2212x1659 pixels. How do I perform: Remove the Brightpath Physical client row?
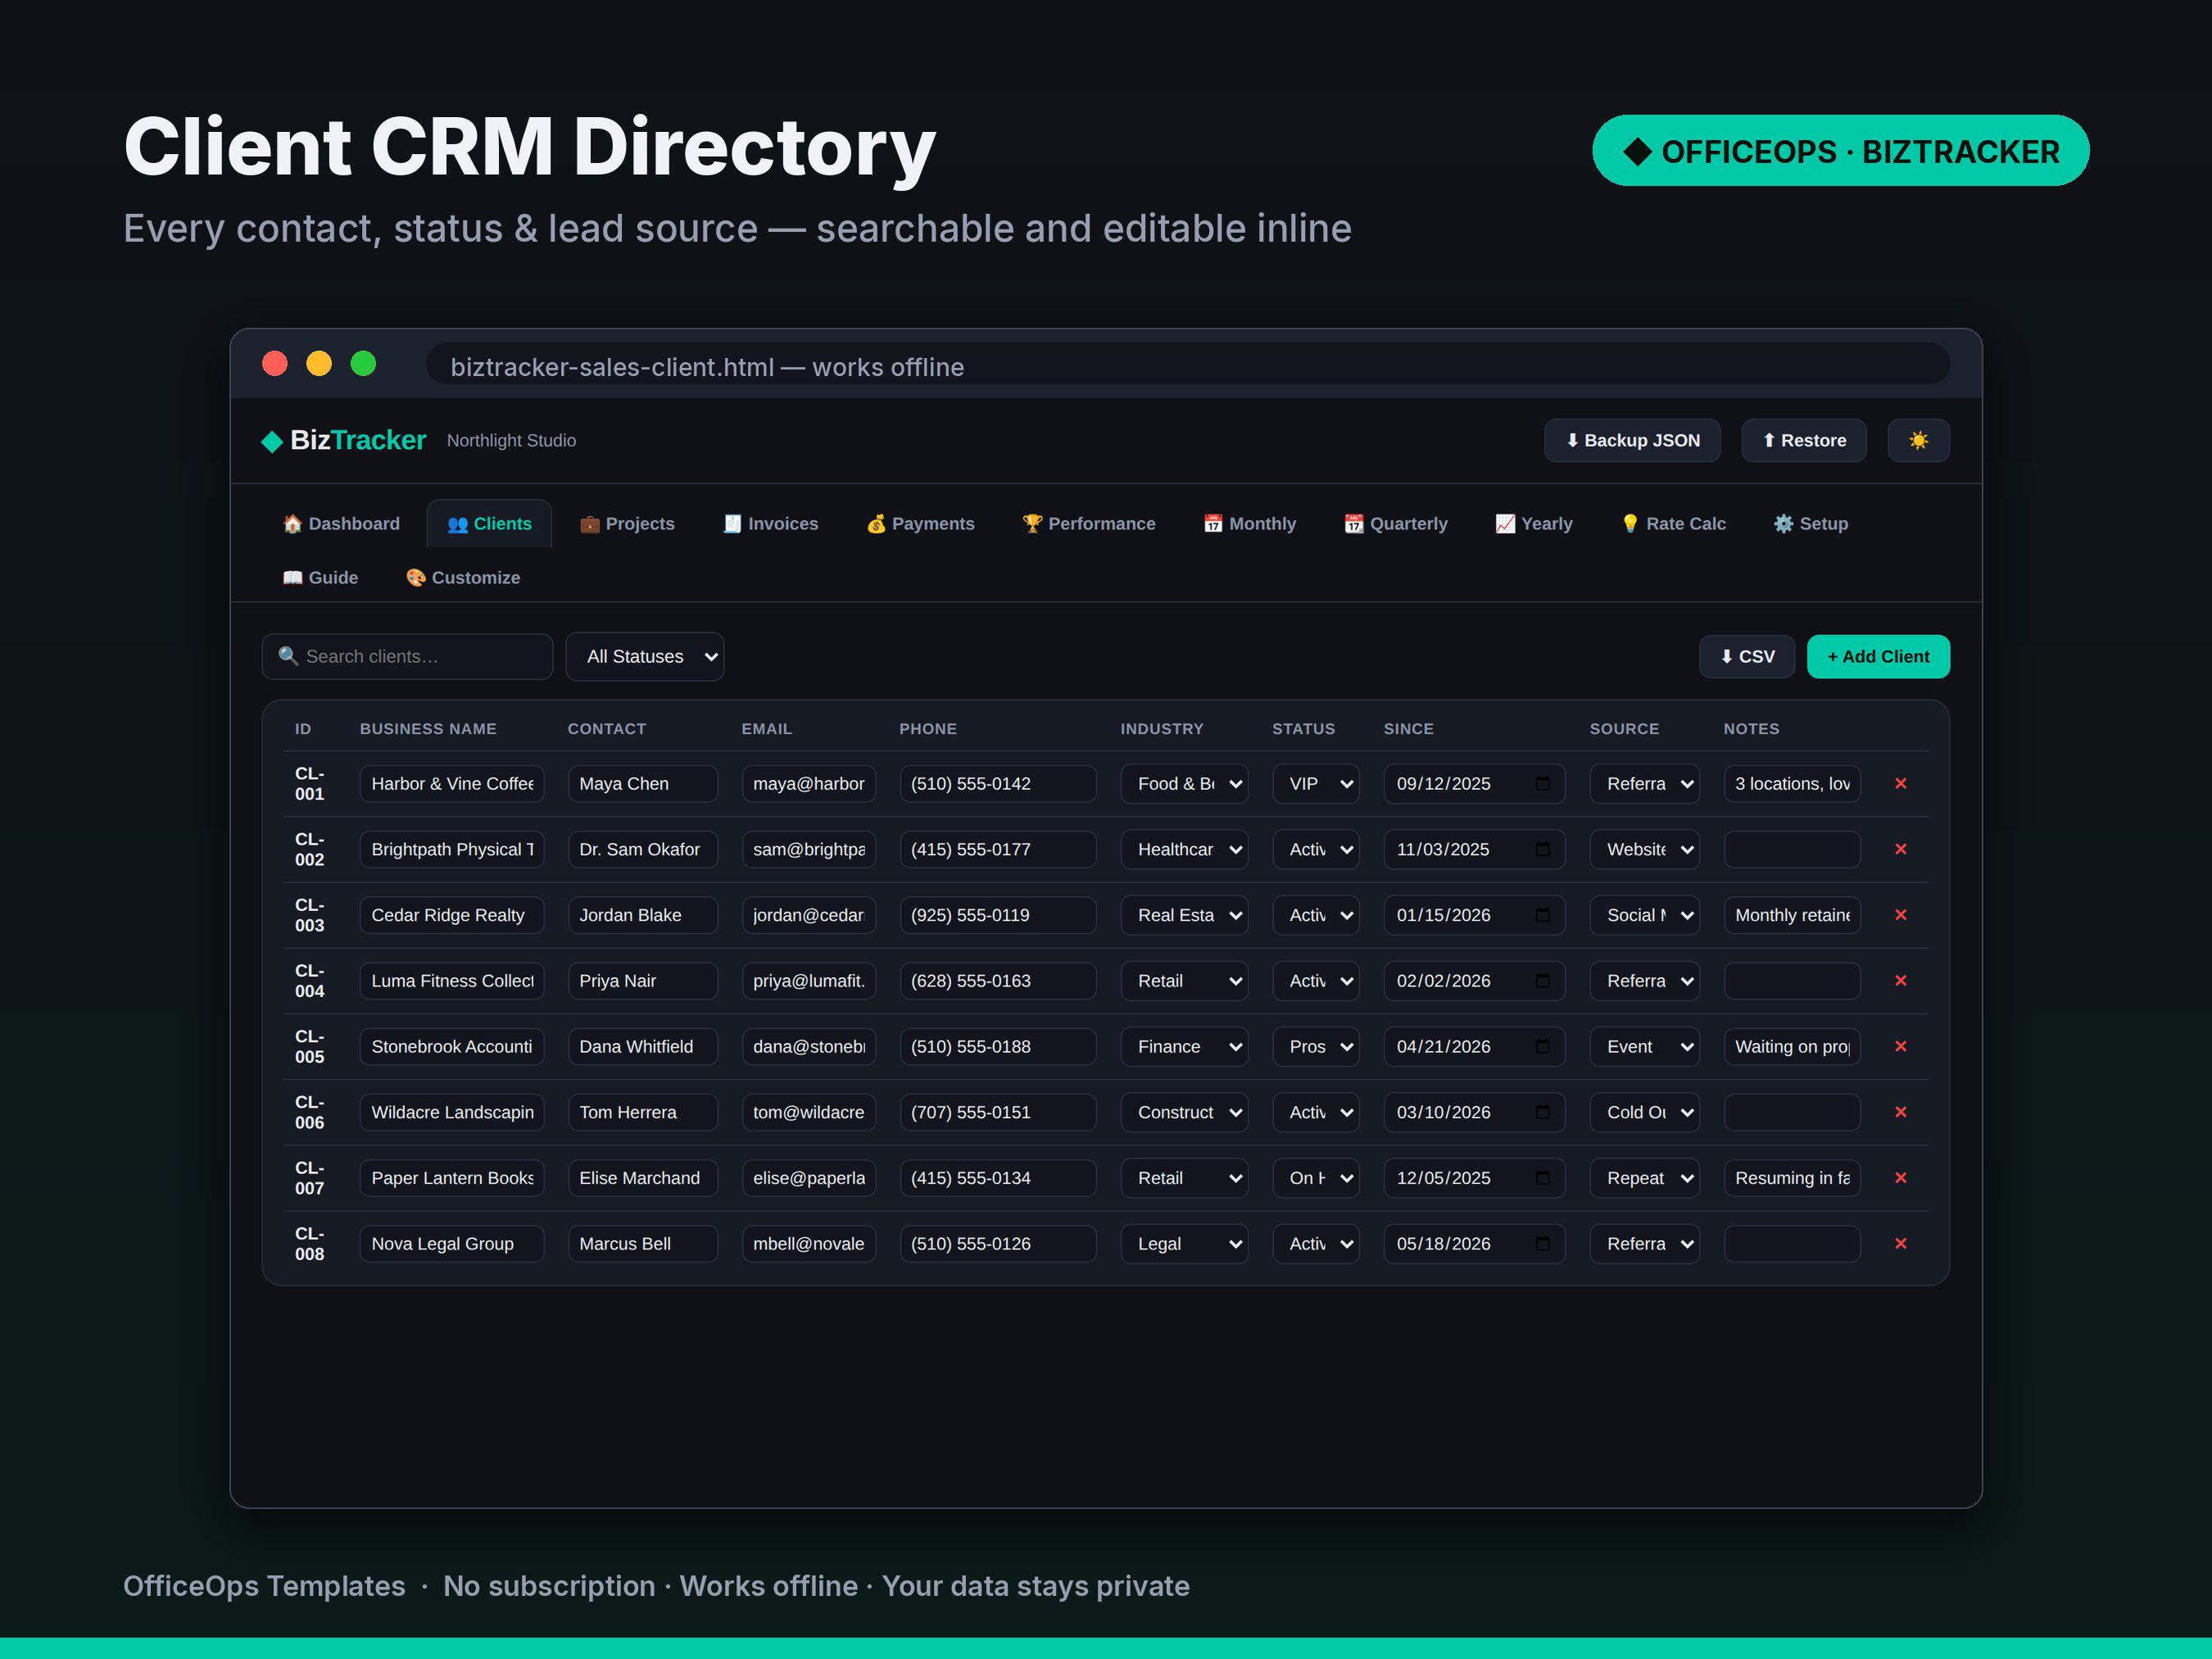point(1900,849)
